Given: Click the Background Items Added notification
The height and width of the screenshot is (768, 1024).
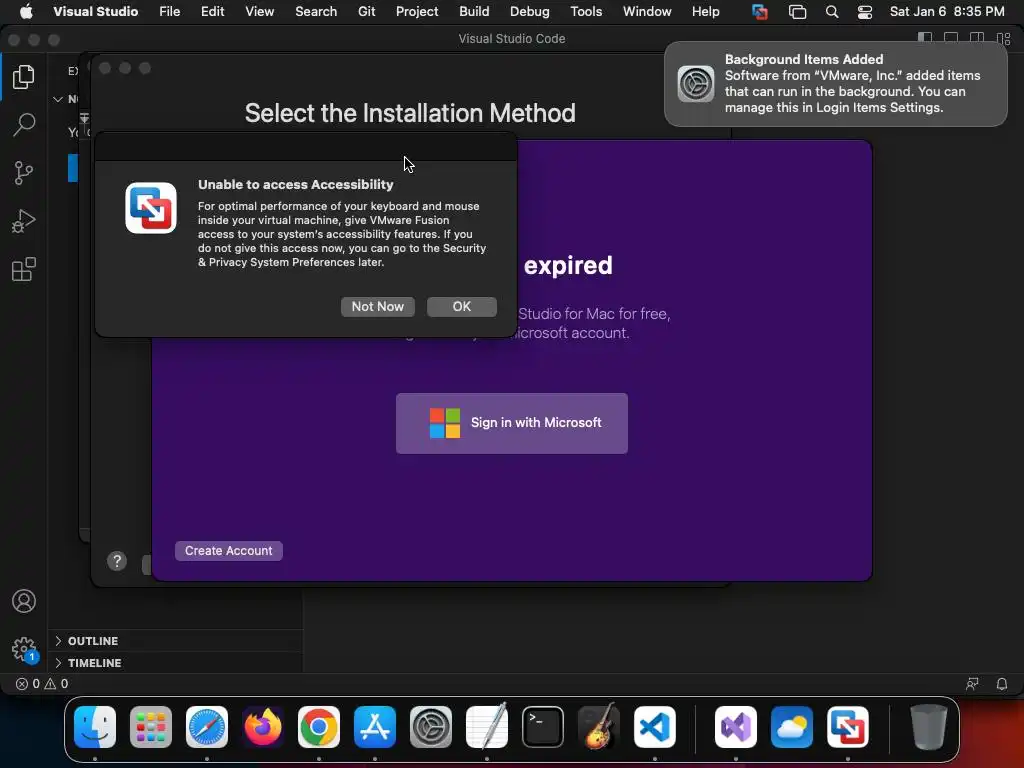Looking at the screenshot, I should click(836, 84).
